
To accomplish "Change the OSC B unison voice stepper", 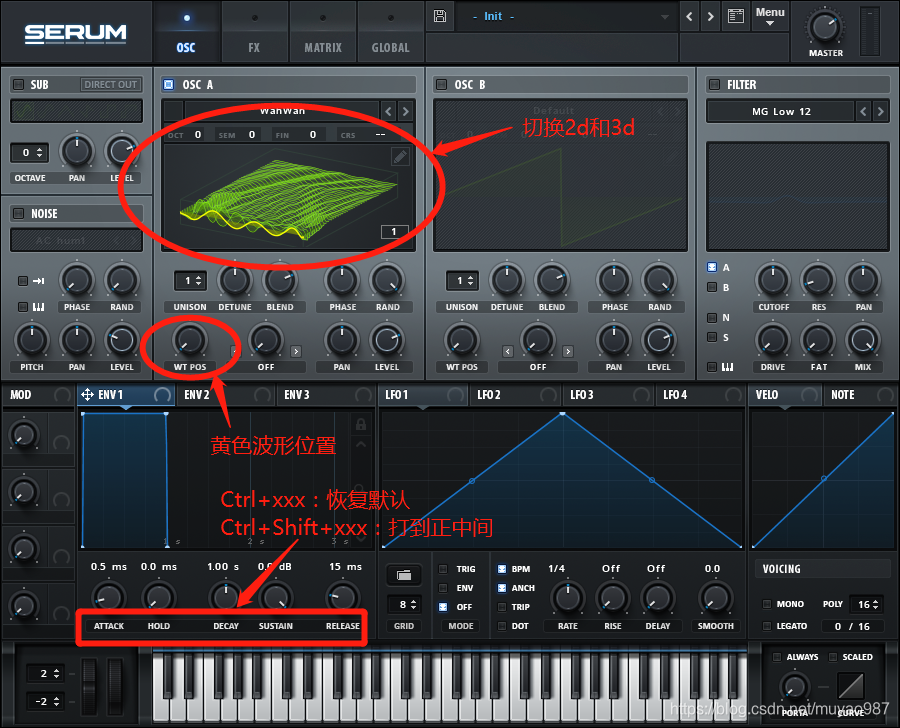I will tap(463, 281).
